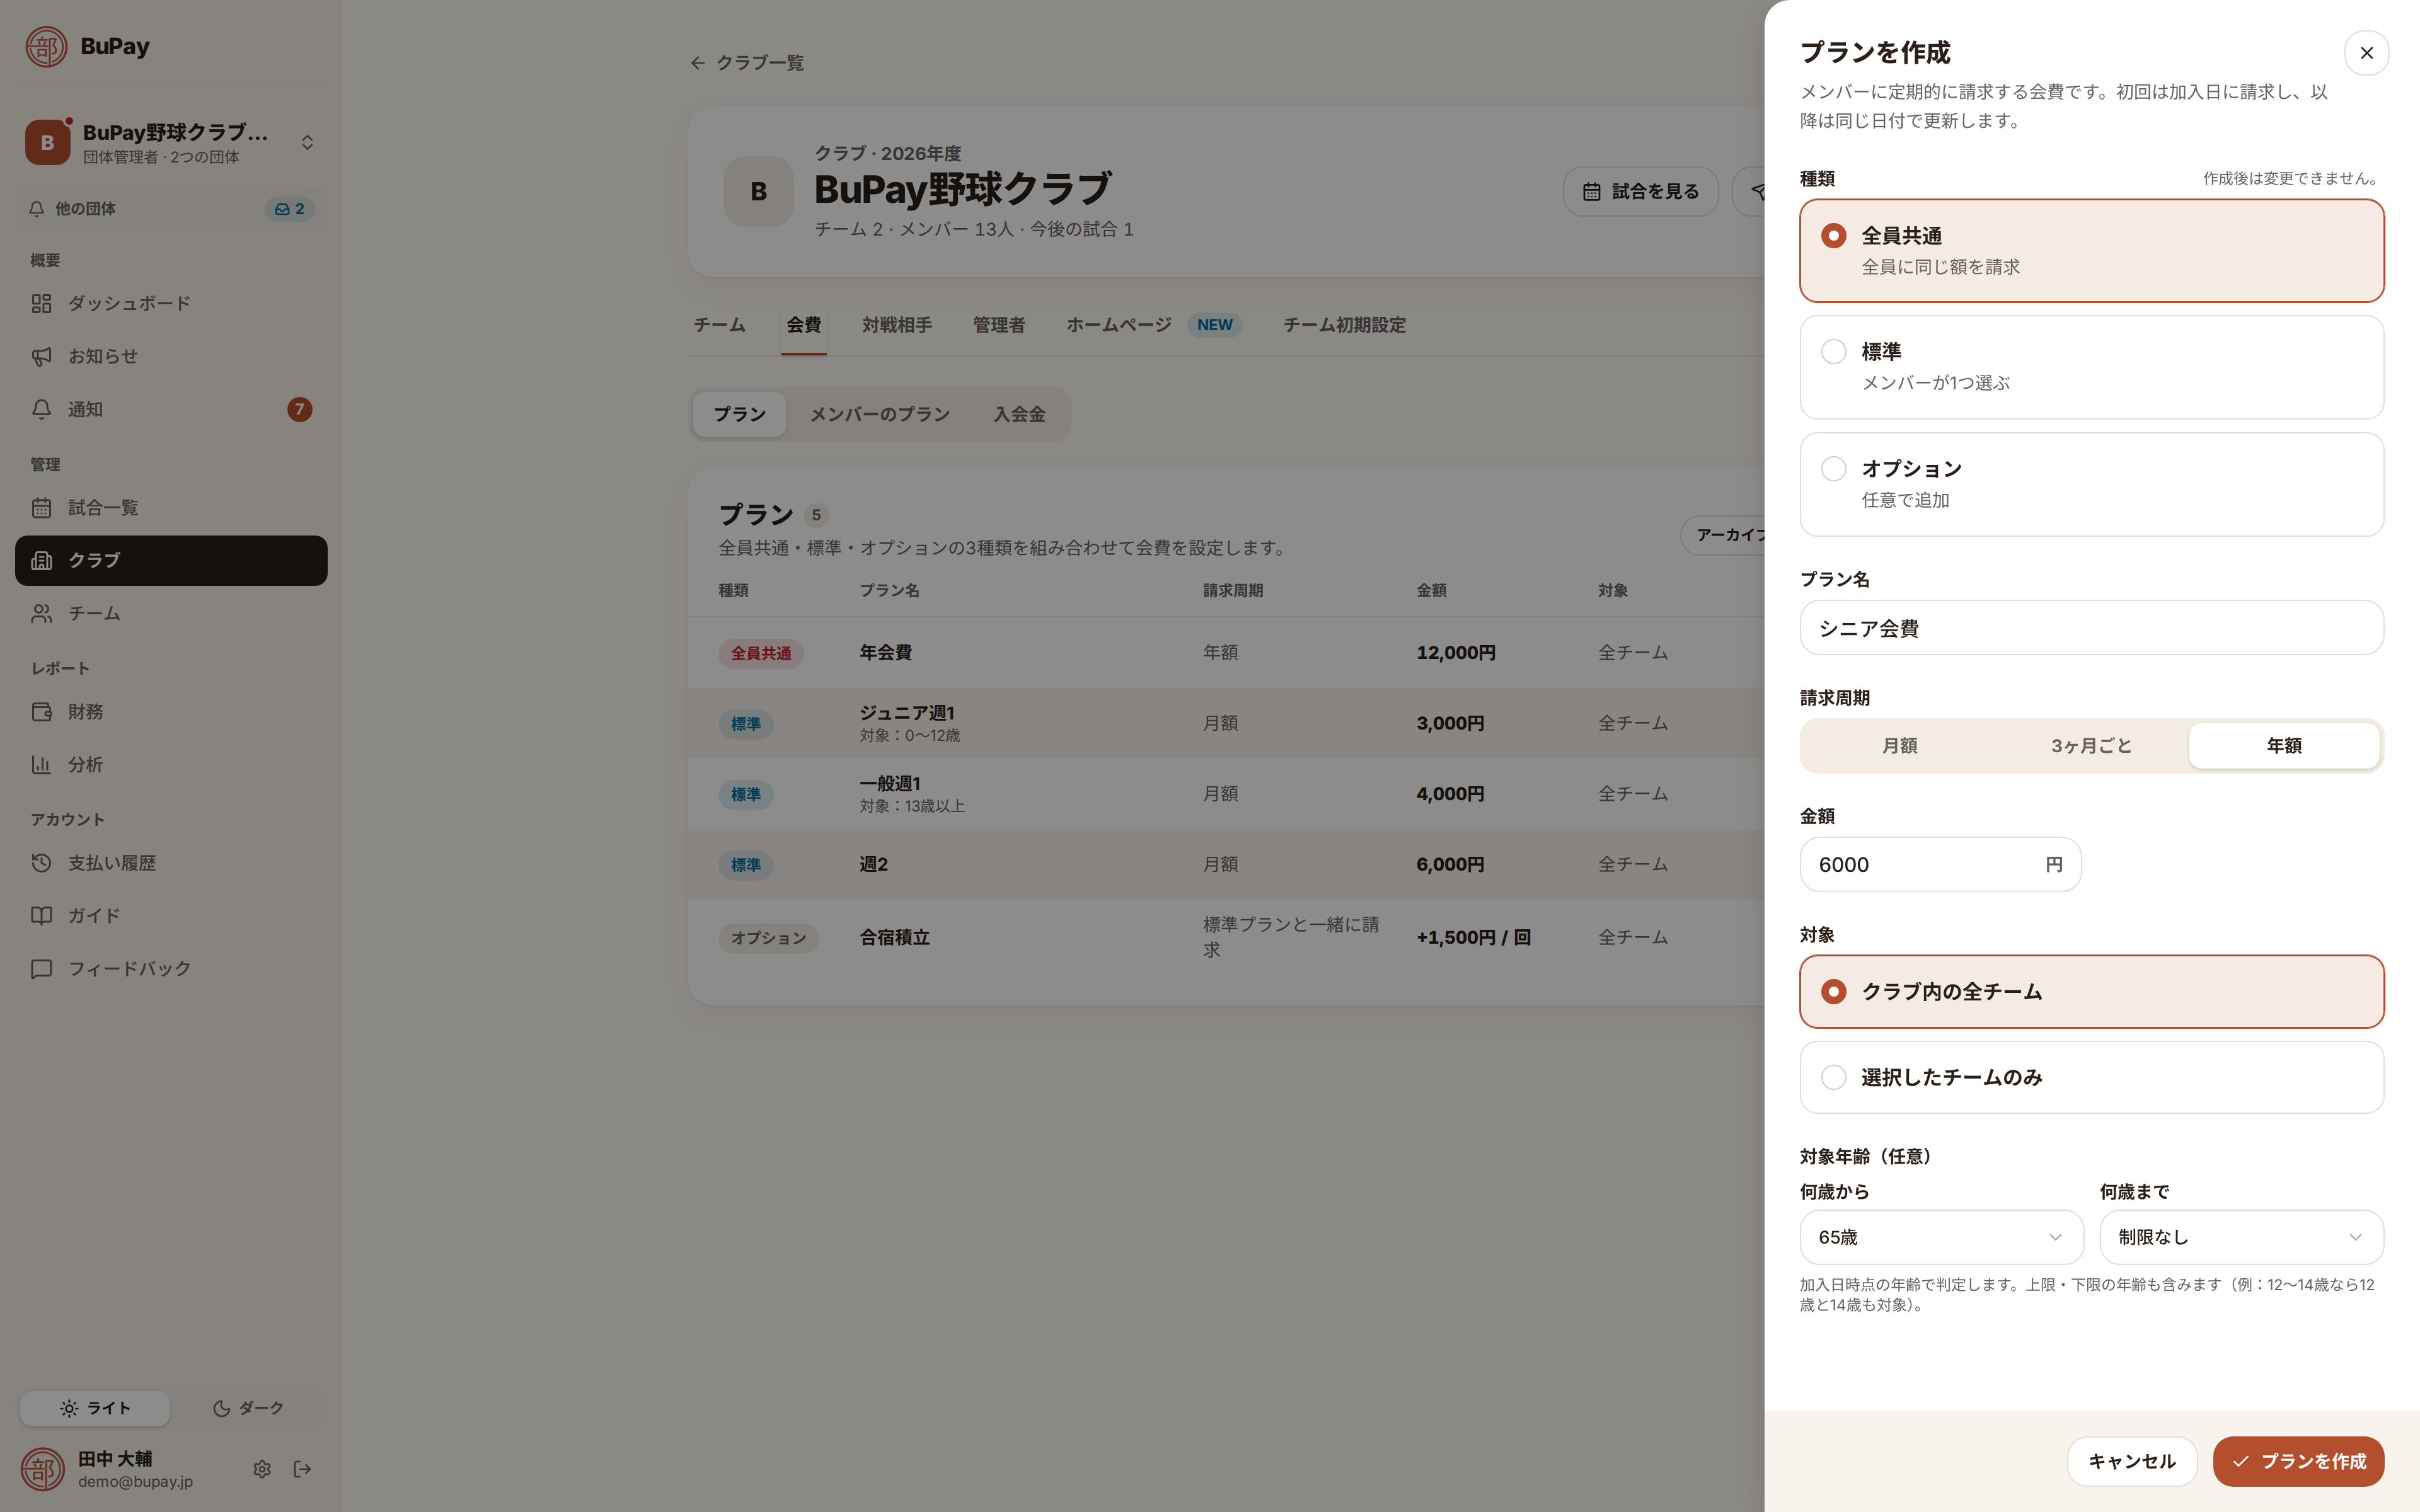Viewport: 2420px width, 1512px height.
Task: Click the キャンセル button
Action: 2132,1462
